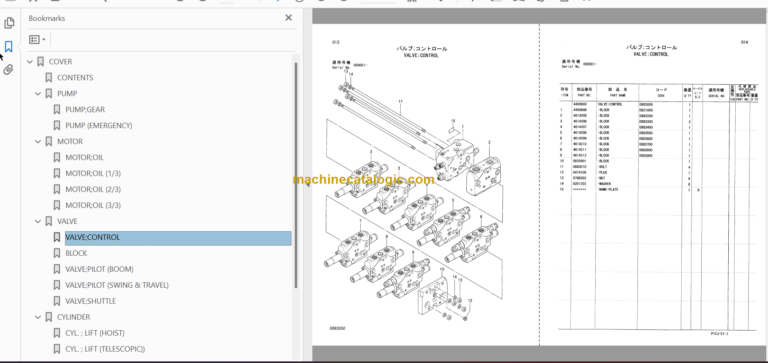Open PUMP (EMERGENCY) bookmark
The height and width of the screenshot is (363, 768).
(98, 125)
